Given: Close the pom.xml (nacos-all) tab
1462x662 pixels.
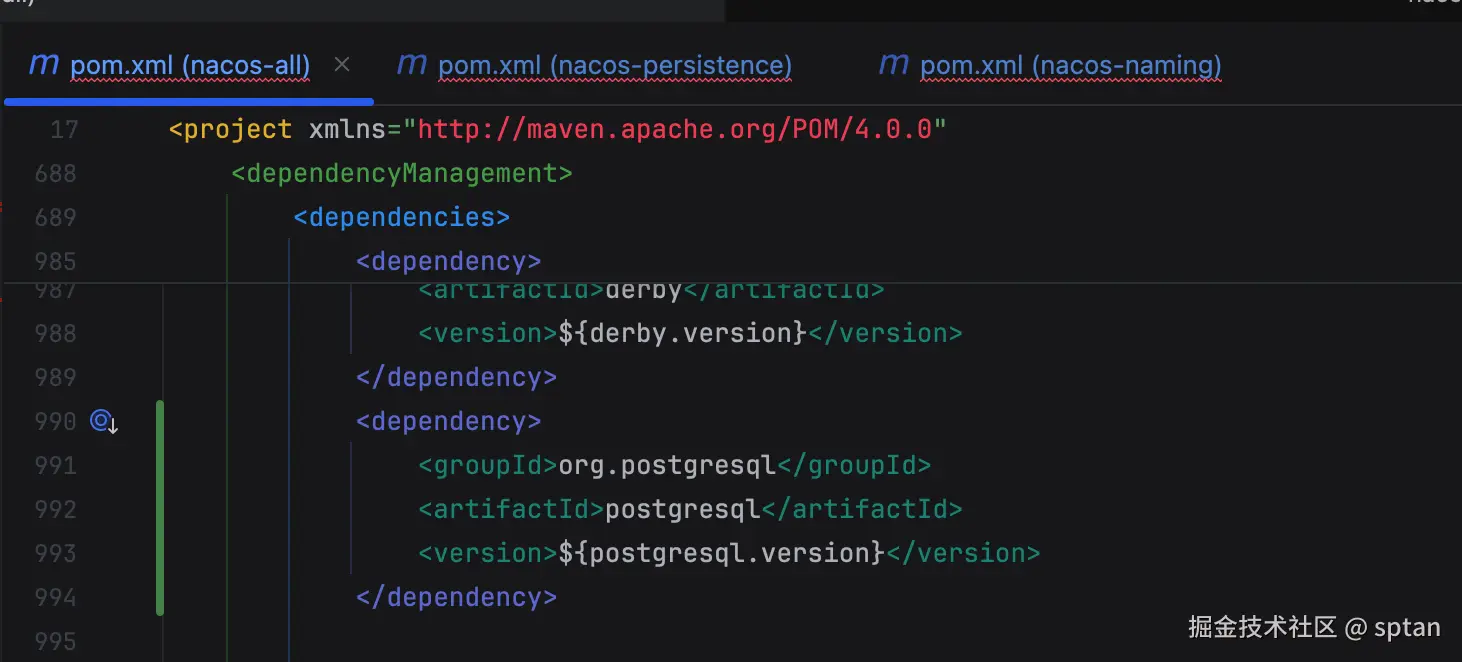Looking at the screenshot, I should (x=342, y=65).
